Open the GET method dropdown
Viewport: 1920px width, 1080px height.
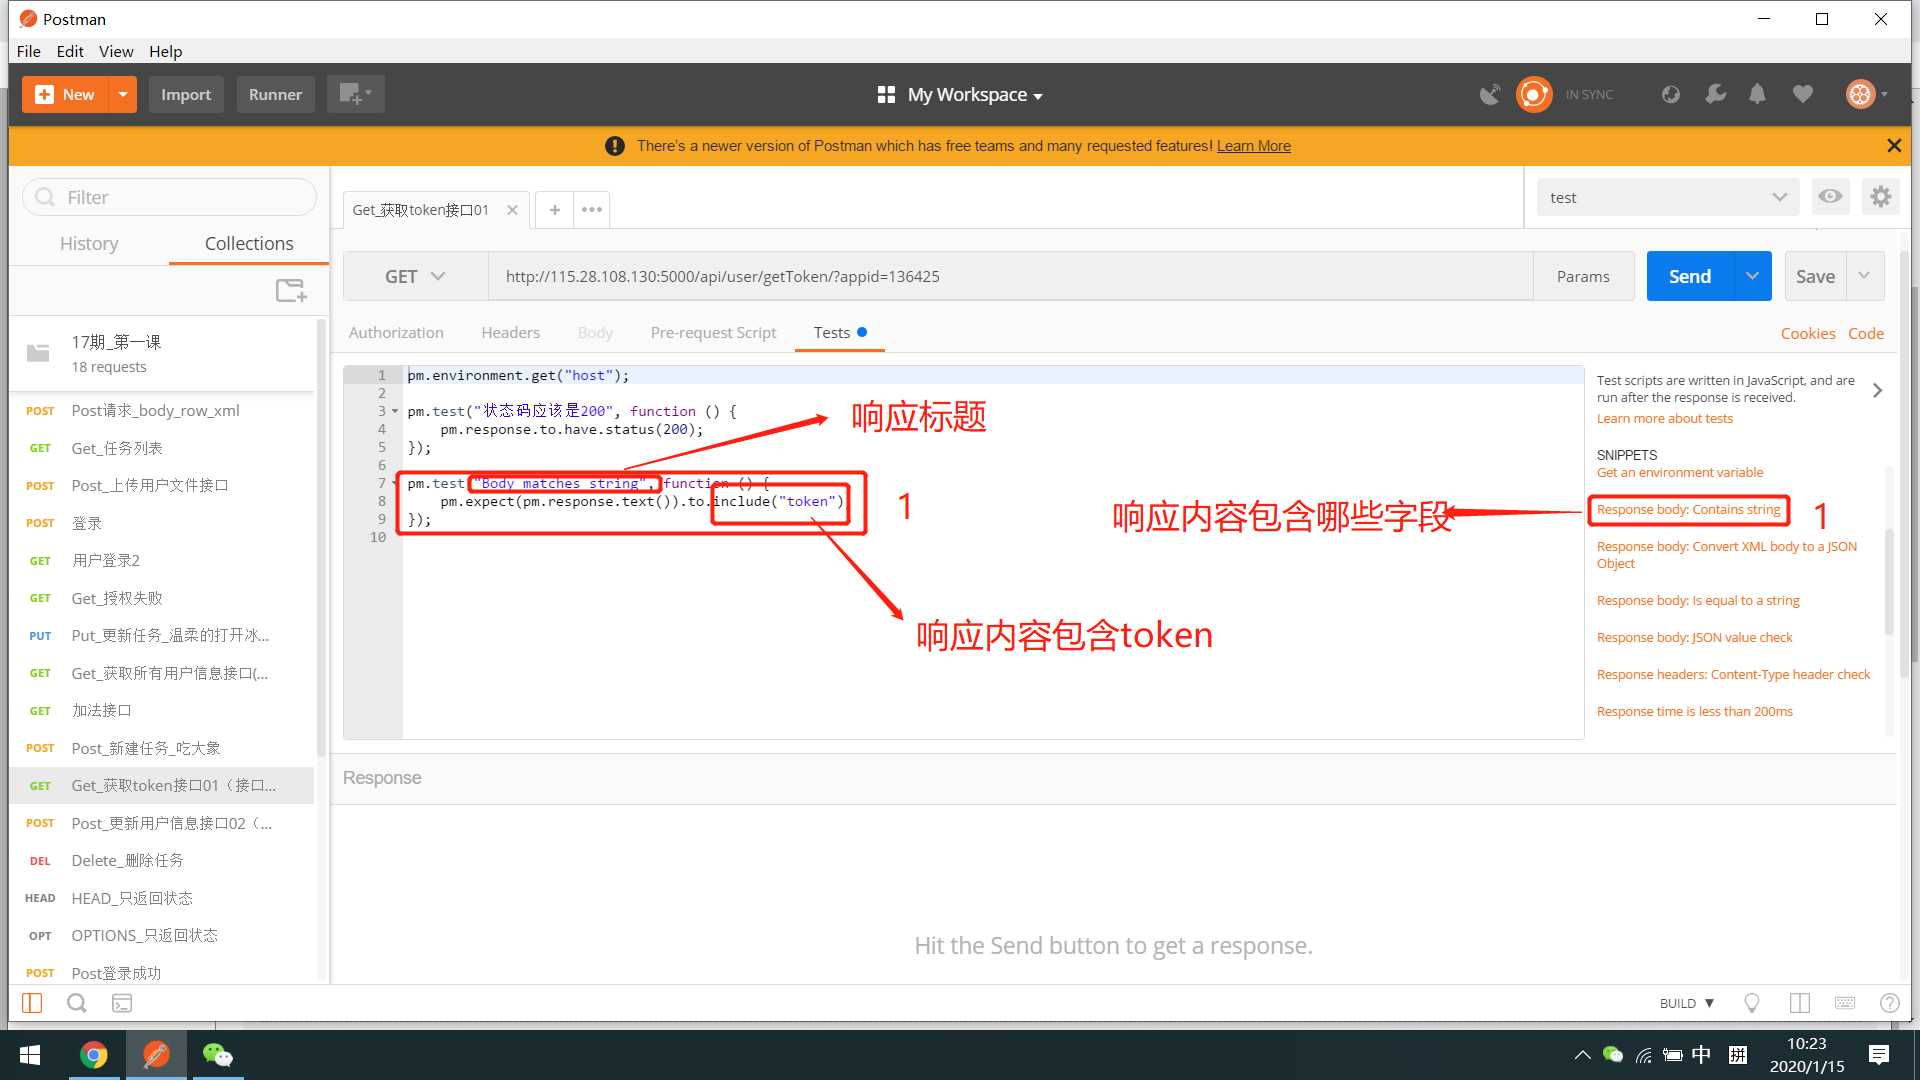point(415,276)
